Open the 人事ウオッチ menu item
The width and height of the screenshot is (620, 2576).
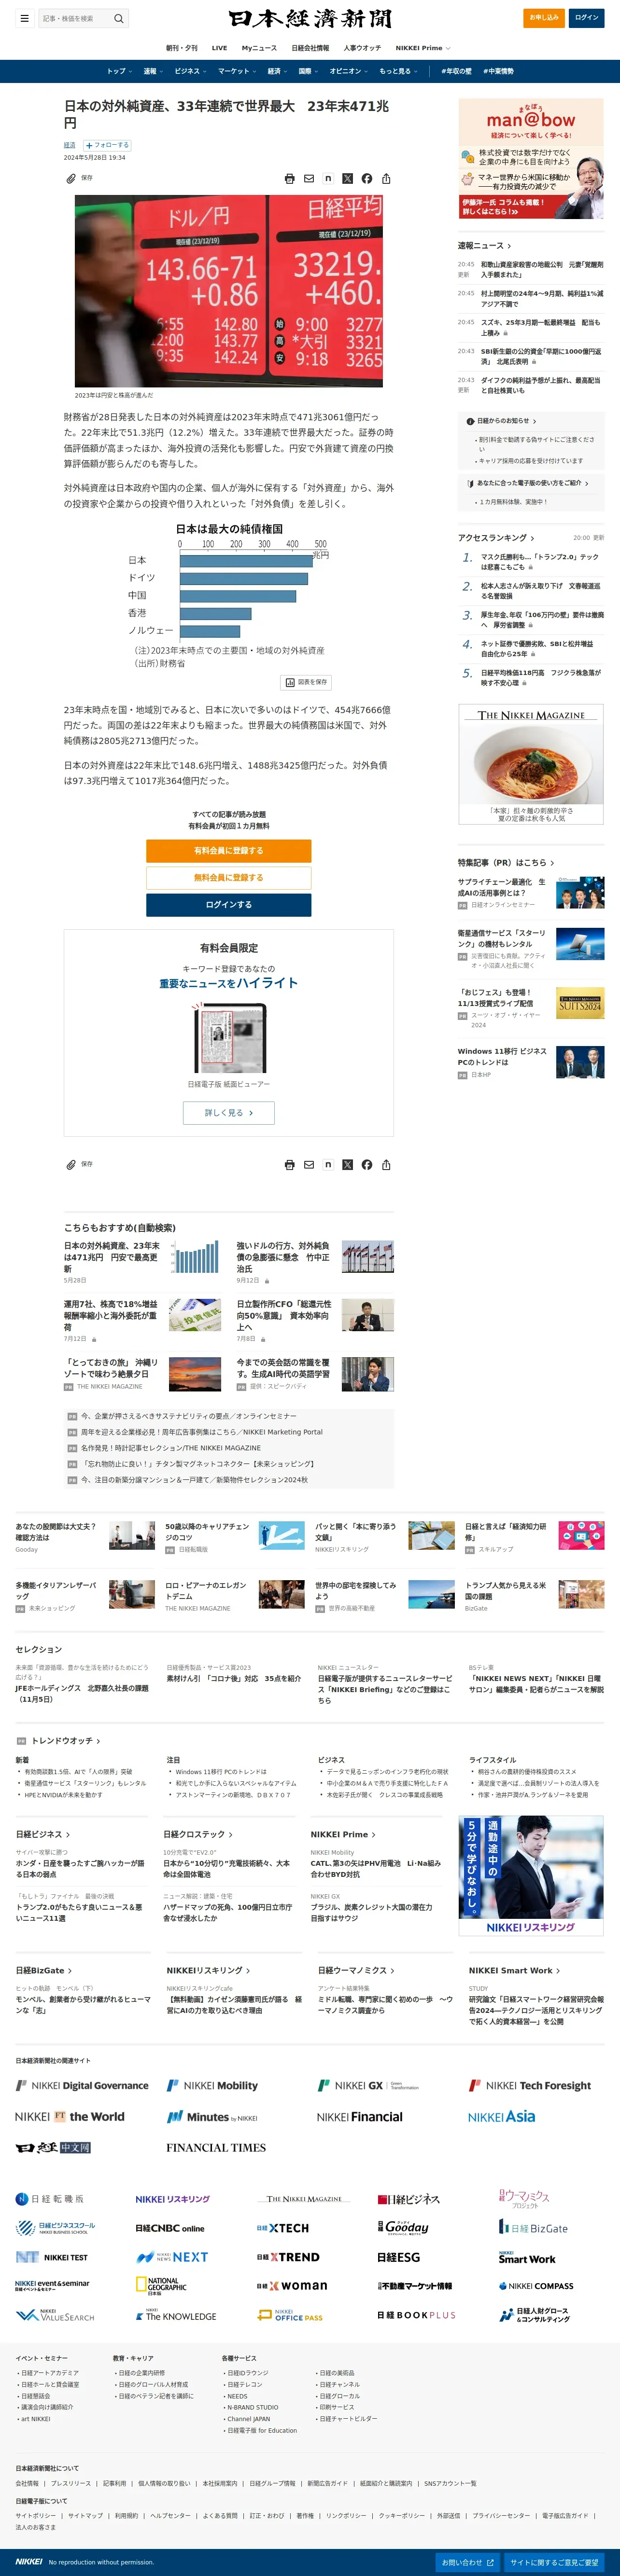point(362,48)
